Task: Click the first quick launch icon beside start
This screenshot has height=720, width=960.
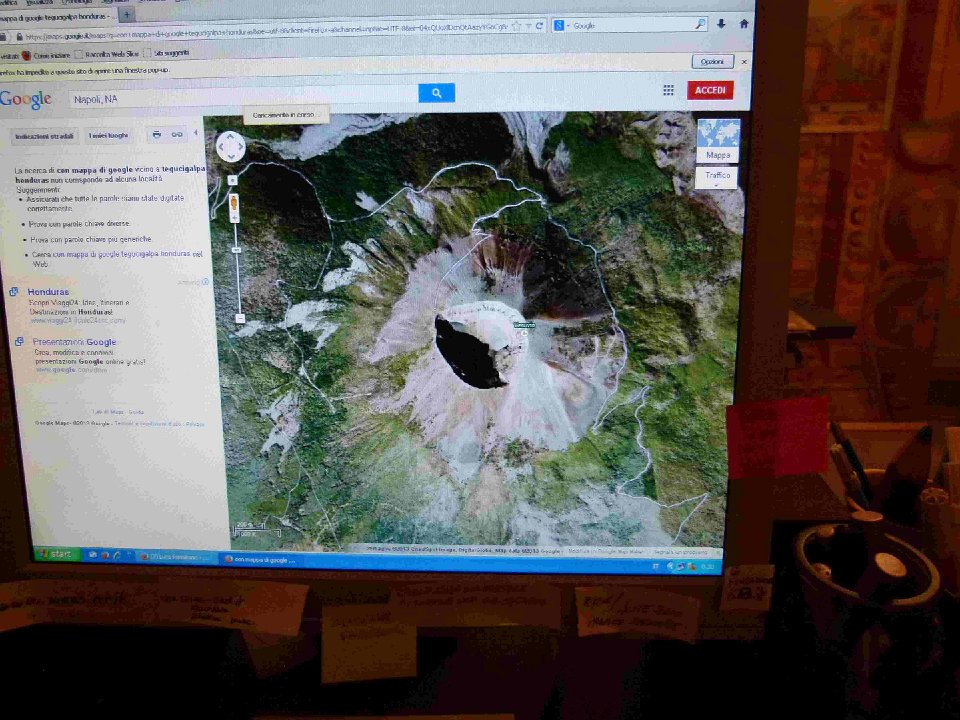Action: point(92,555)
